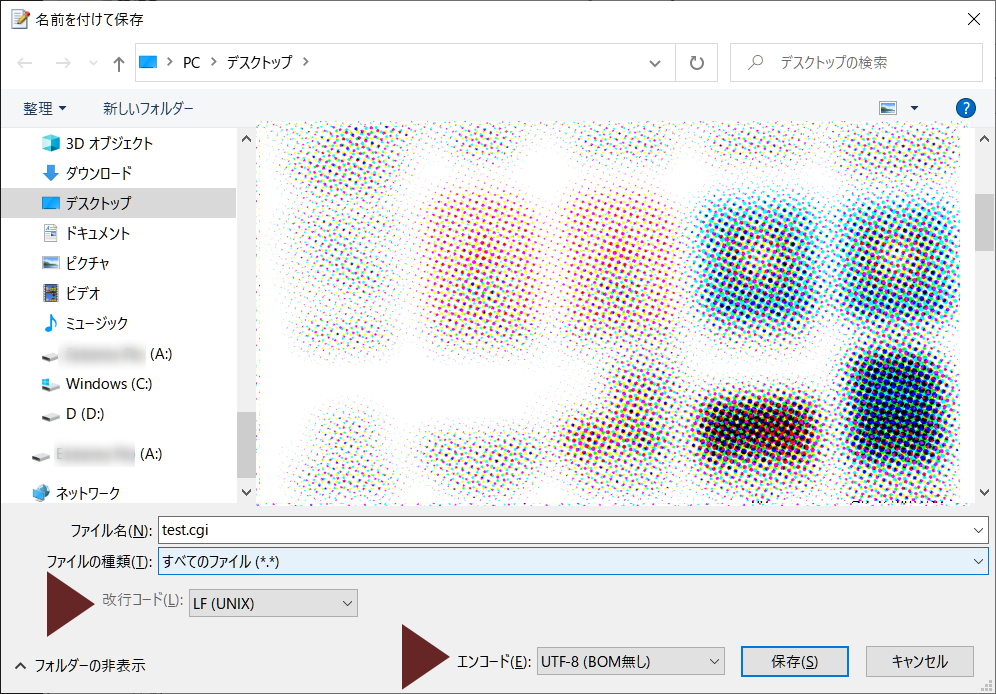Click the navigation pane scrollbar thumb
The image size is (996, 694).
(x=246, y=444)
